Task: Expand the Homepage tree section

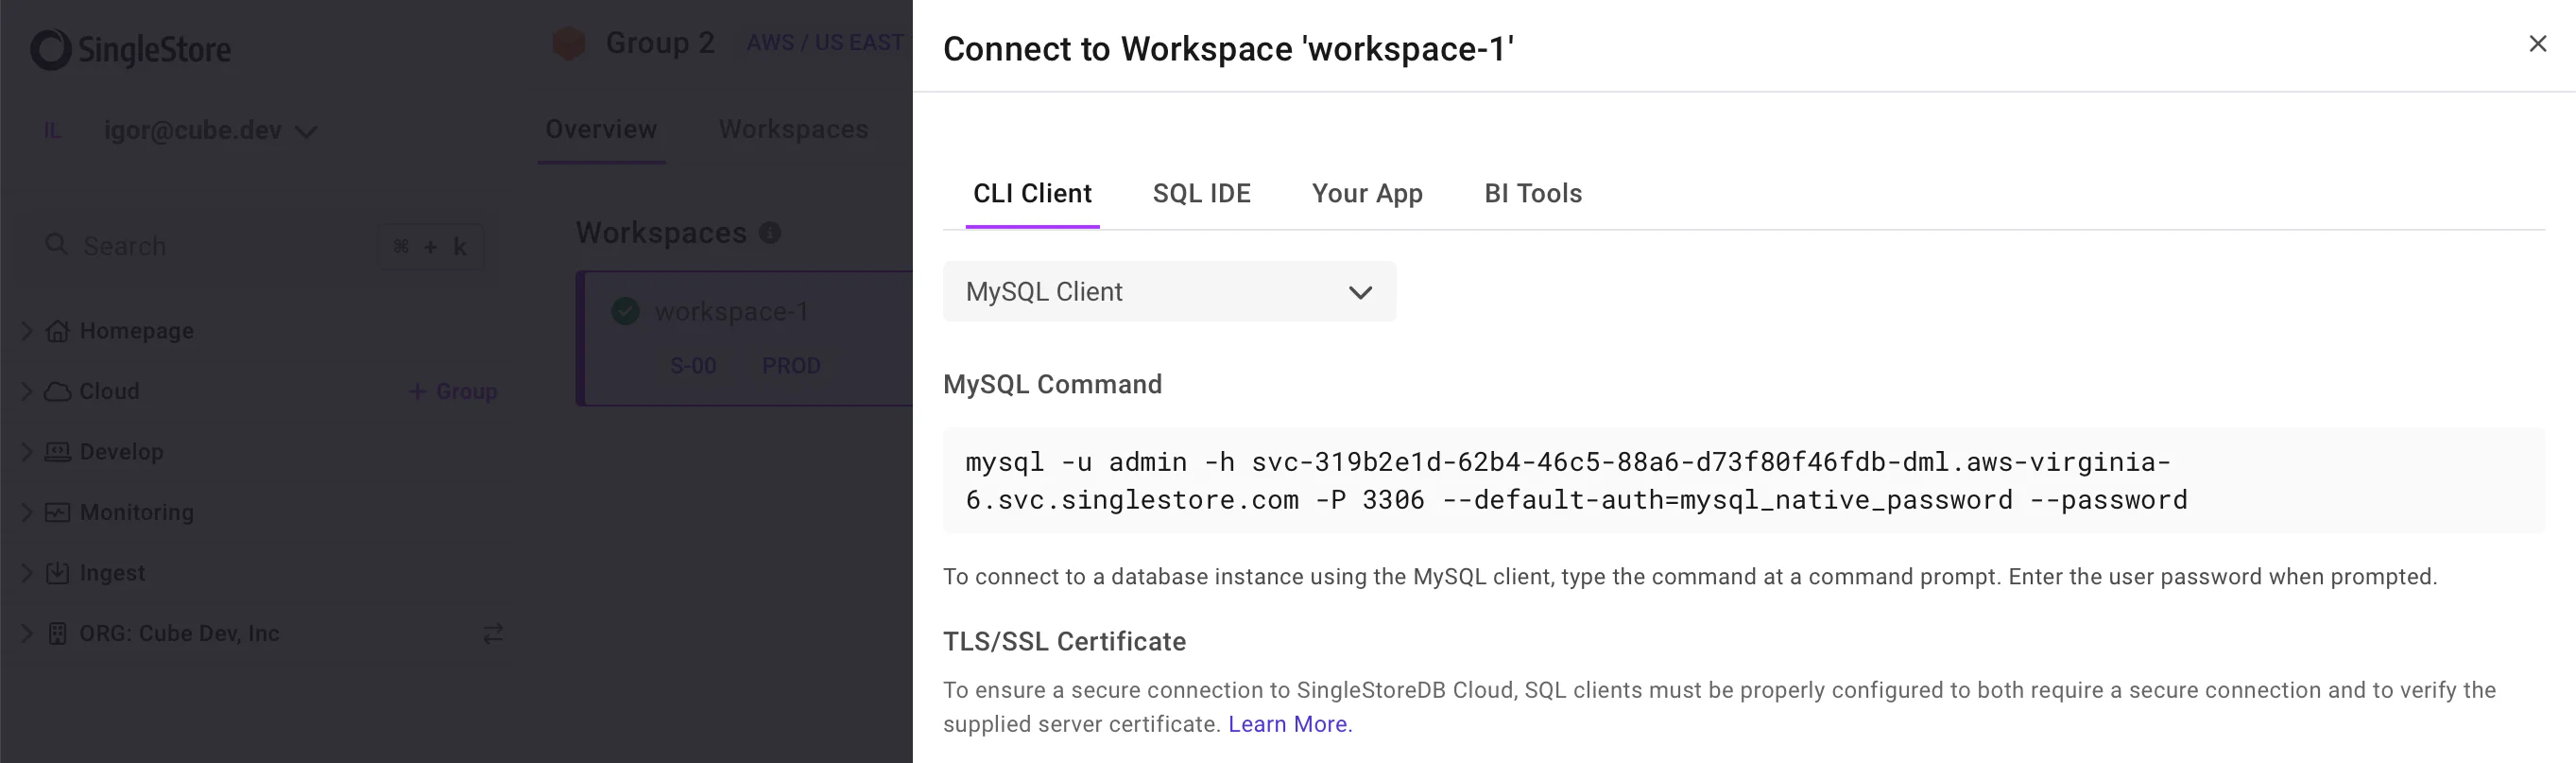Action: point(27,331)
